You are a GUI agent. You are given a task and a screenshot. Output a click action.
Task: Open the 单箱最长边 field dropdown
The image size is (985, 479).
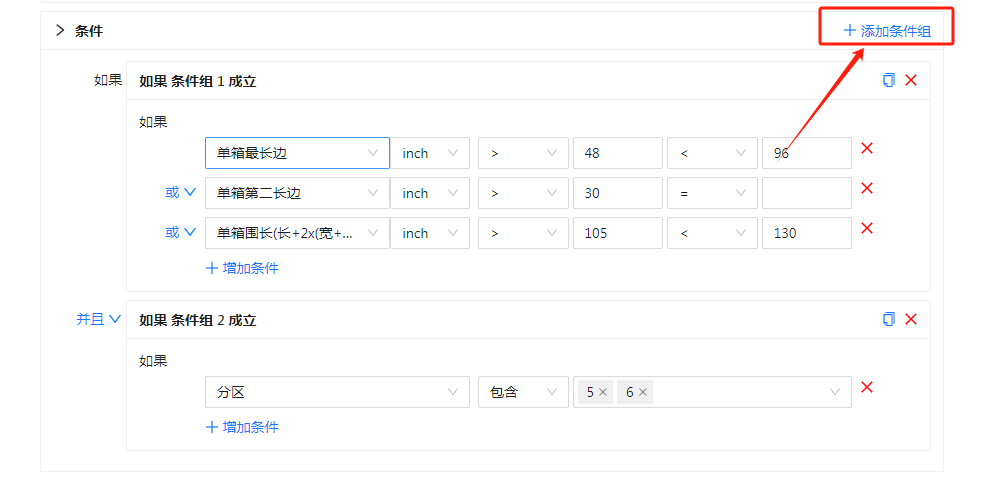tap(297, 153)
